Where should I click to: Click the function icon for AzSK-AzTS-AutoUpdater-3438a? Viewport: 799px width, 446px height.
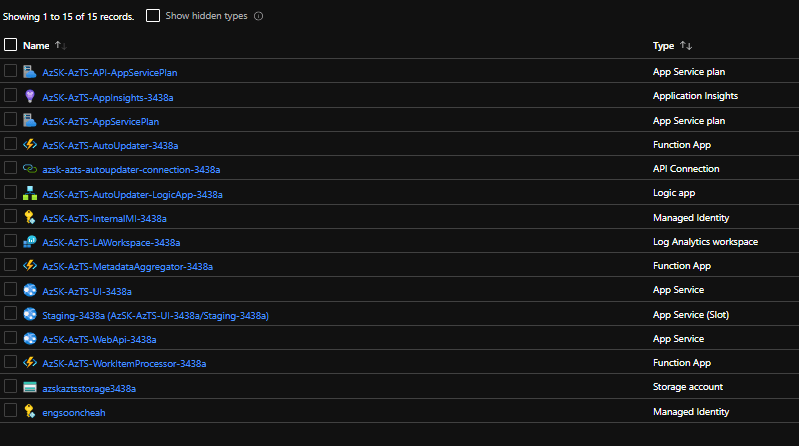coord(30,144)
